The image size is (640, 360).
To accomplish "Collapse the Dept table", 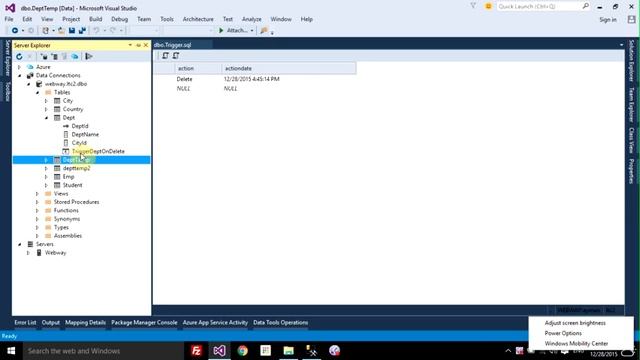I will click(46, 118).
